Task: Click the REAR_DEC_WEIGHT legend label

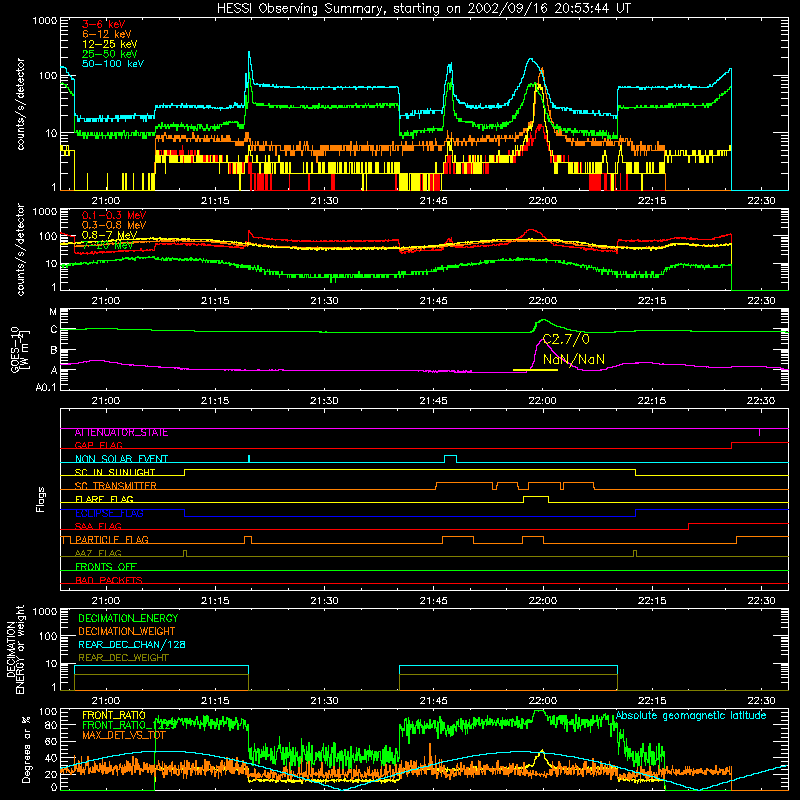Action: pos(123,658)
